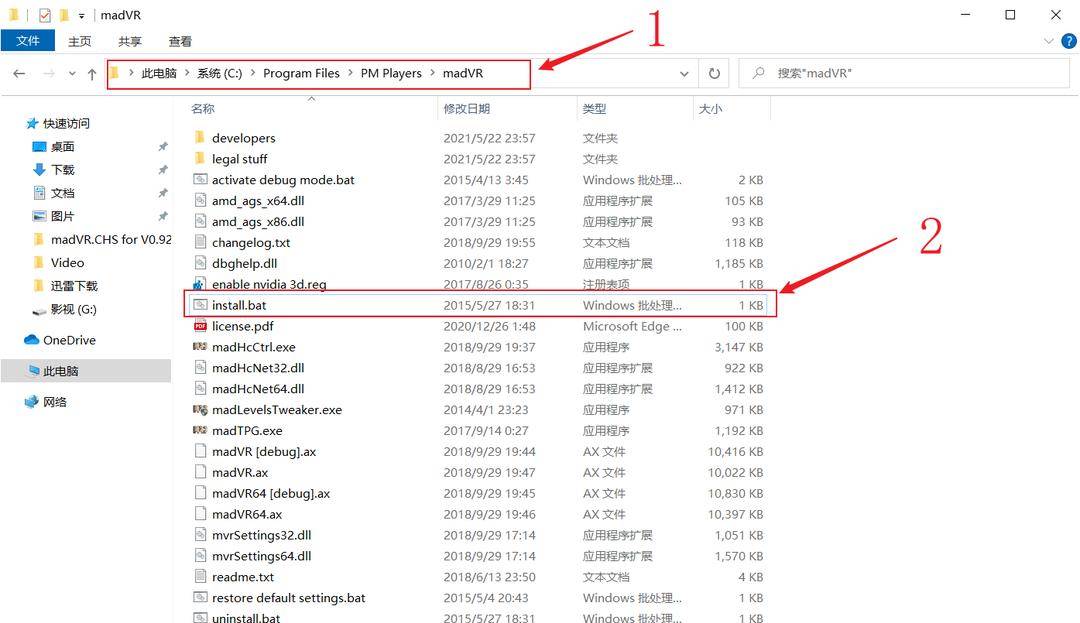Unpin 桌面 from quick access
The image size is (1080, 623).
coord(163,146)
